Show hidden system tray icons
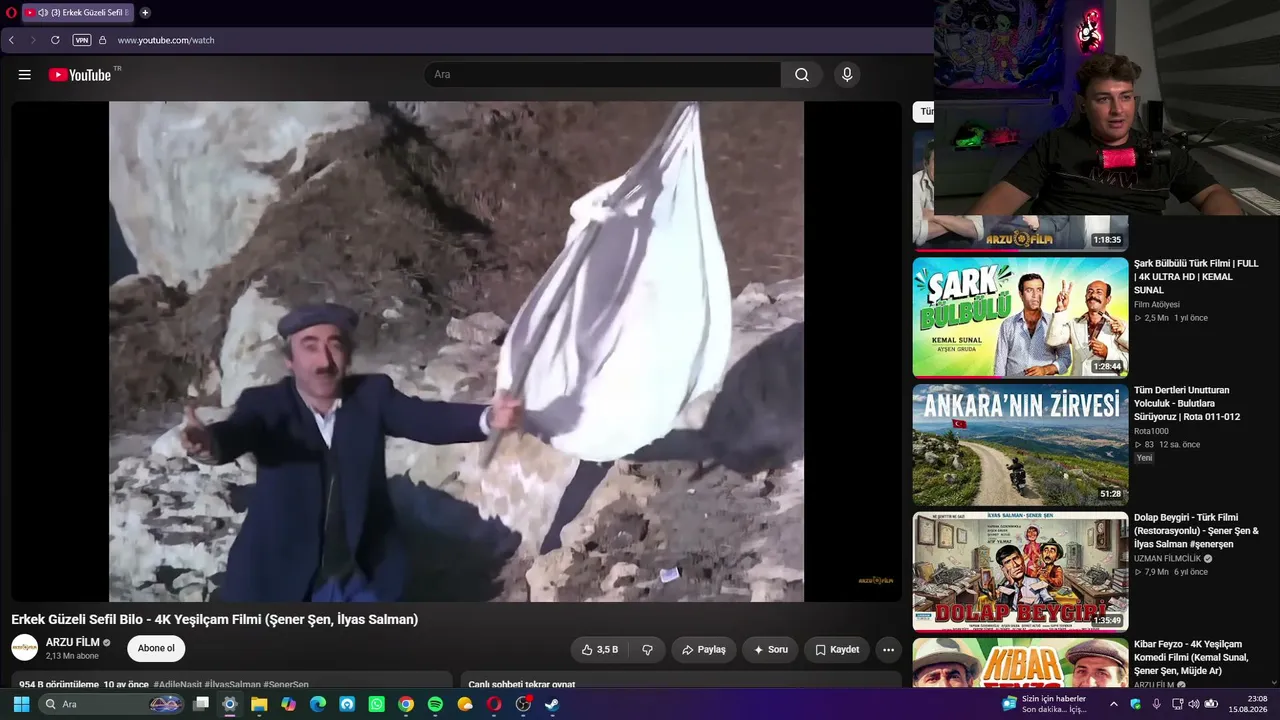 click(x=1114, y=704)
